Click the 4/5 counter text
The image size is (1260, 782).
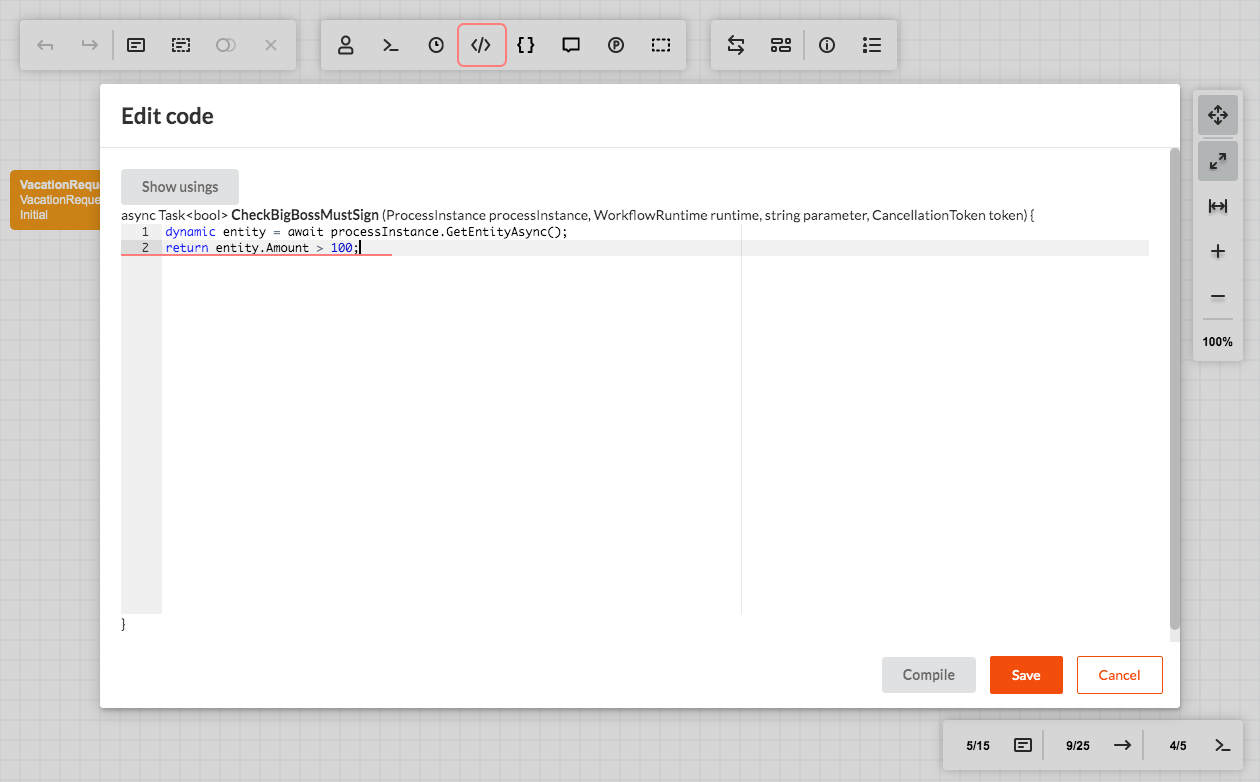(1178, 746)
